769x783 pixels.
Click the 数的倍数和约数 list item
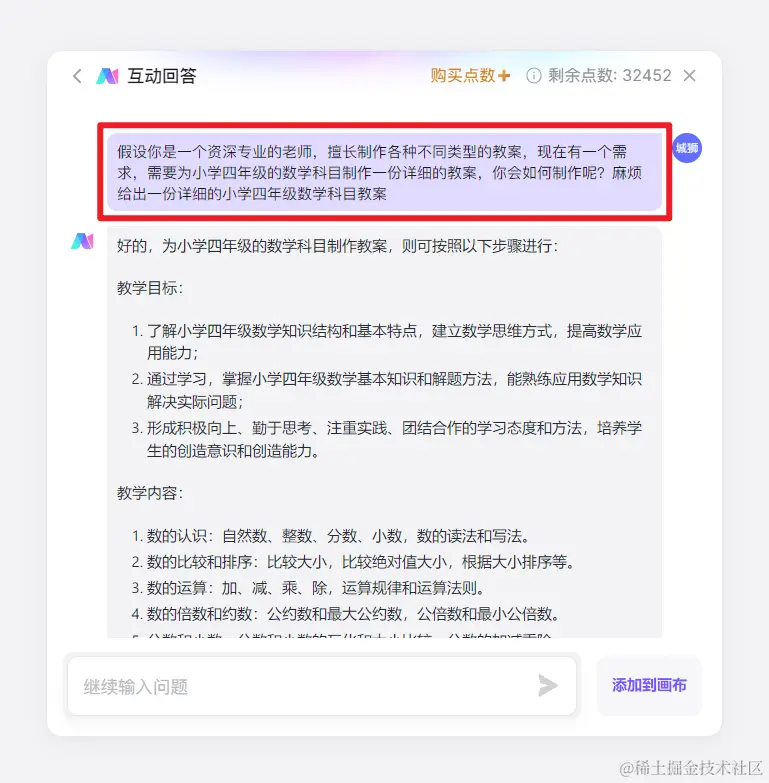[346, 614]
